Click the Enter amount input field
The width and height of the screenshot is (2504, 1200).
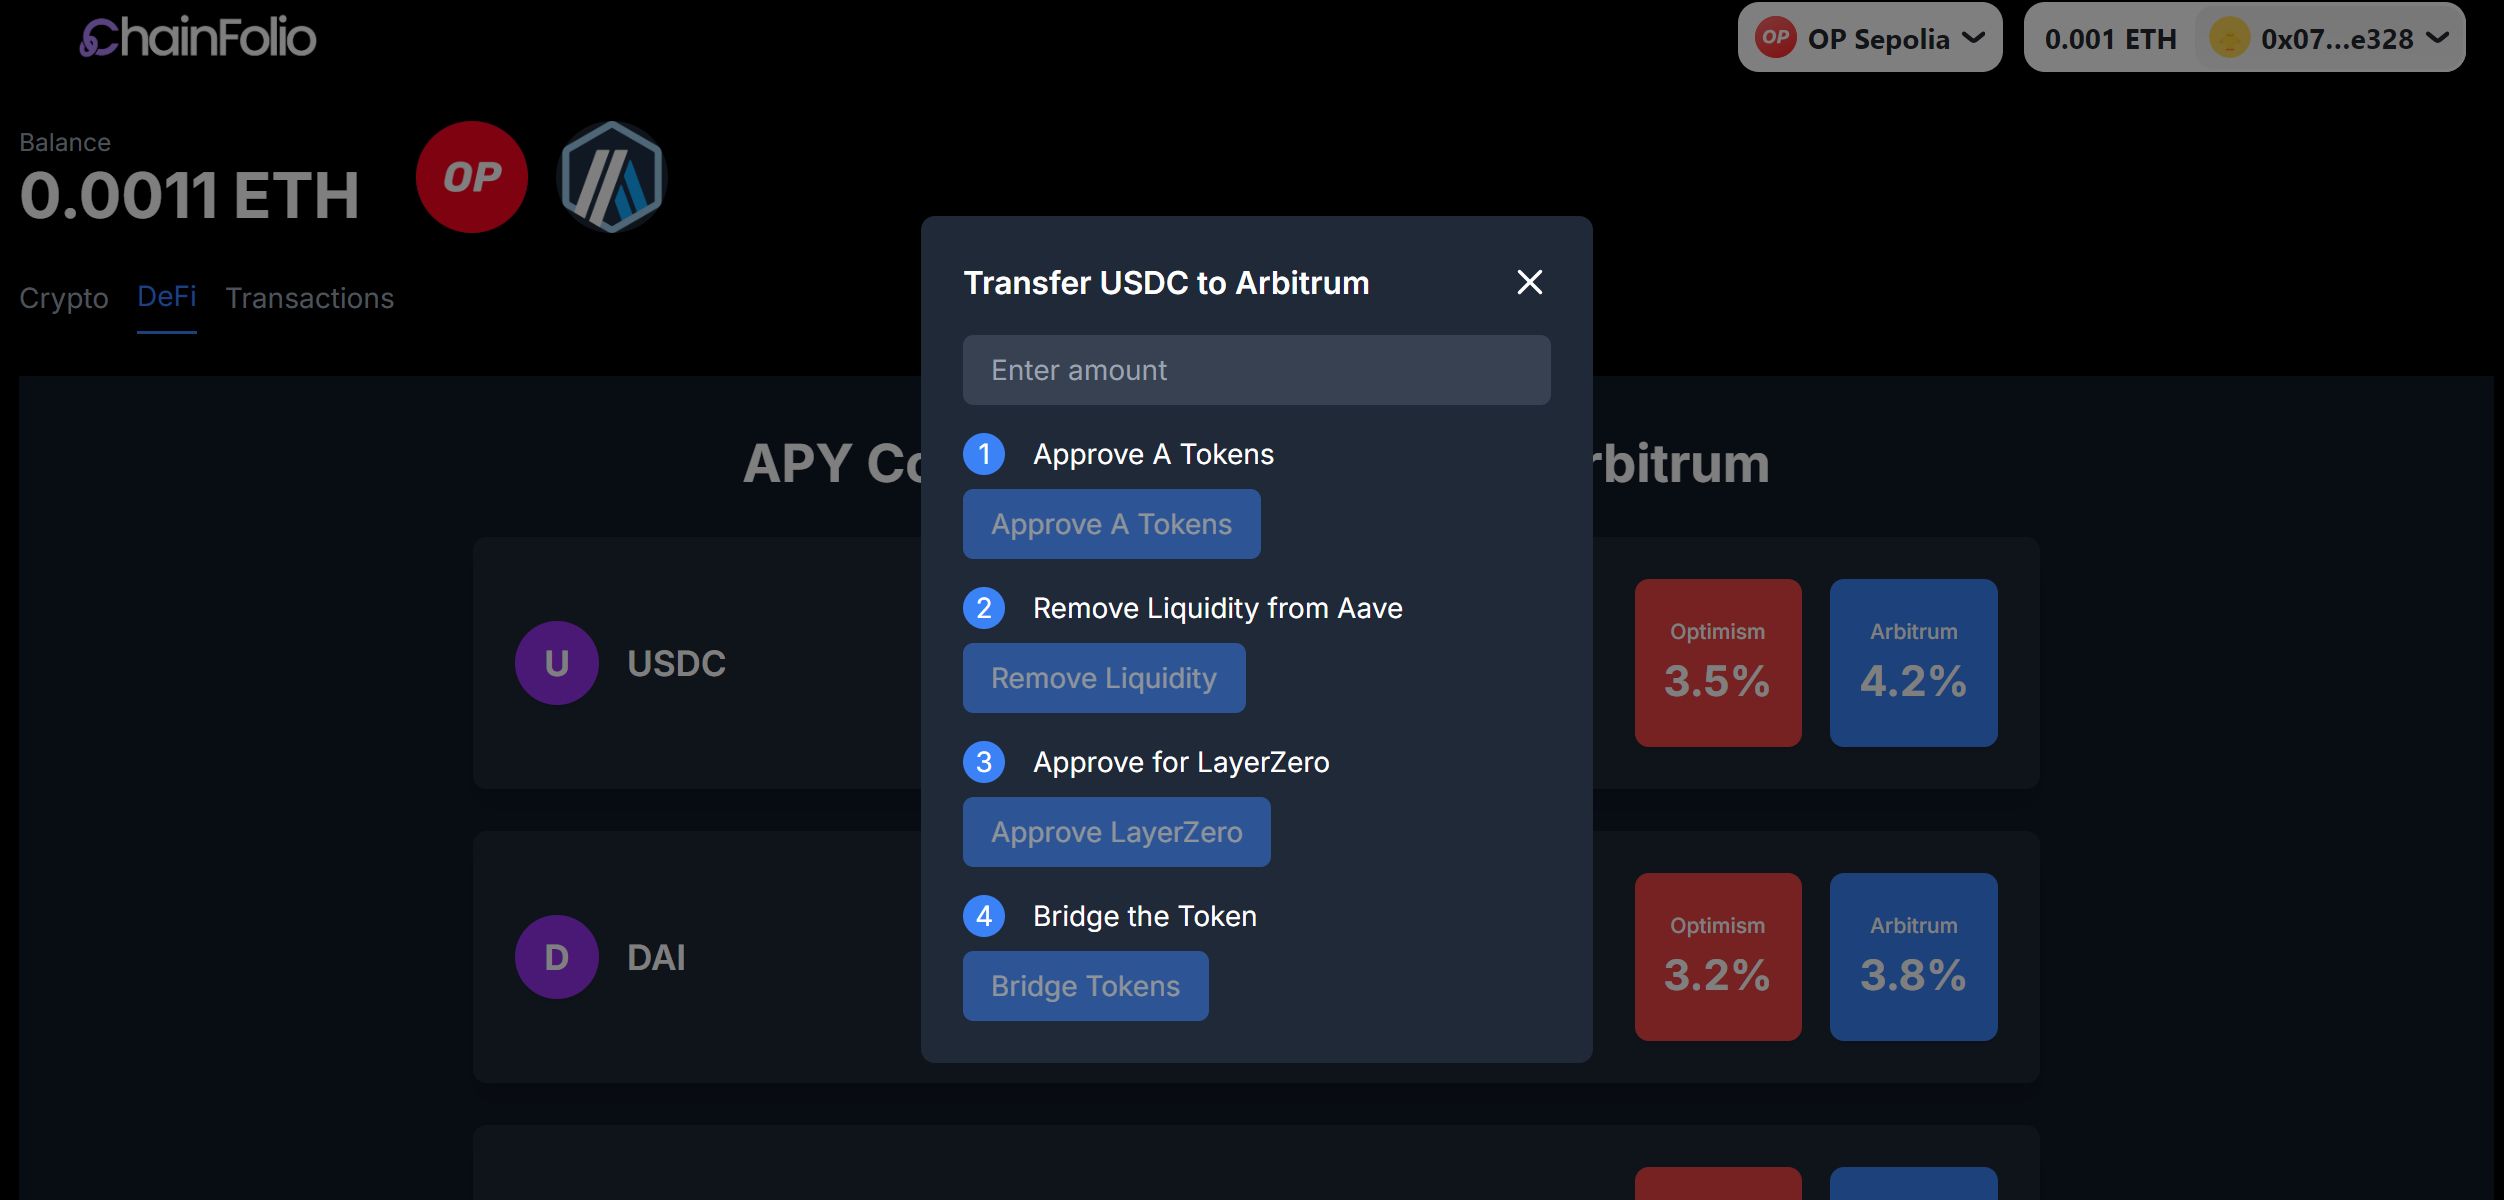pos(1257,369)
